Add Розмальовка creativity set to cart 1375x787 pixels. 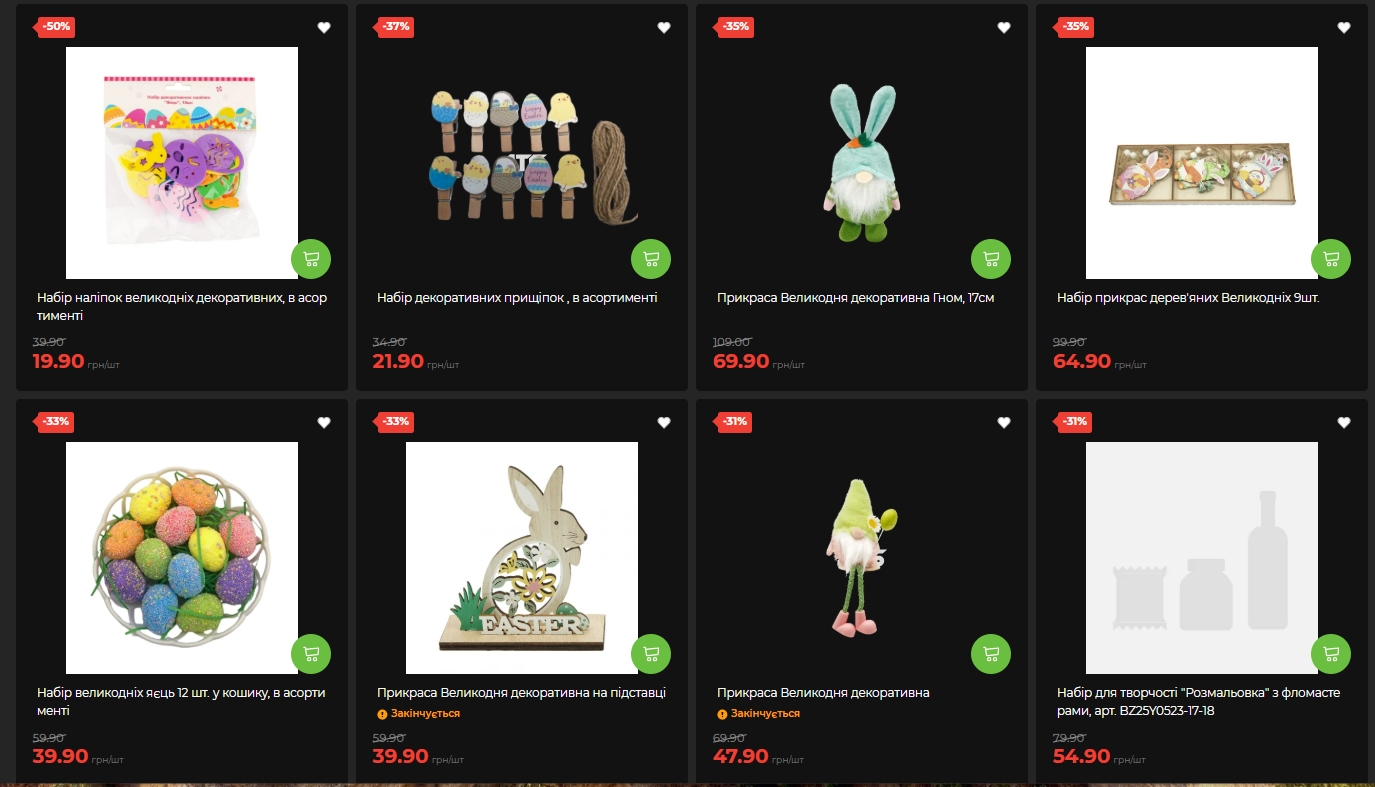click(1331, 654)
